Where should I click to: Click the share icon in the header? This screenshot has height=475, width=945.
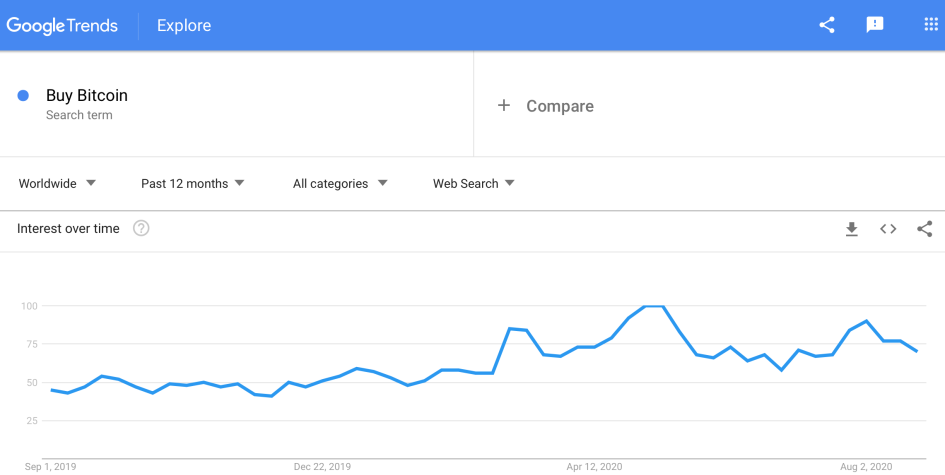click(827, 25)
